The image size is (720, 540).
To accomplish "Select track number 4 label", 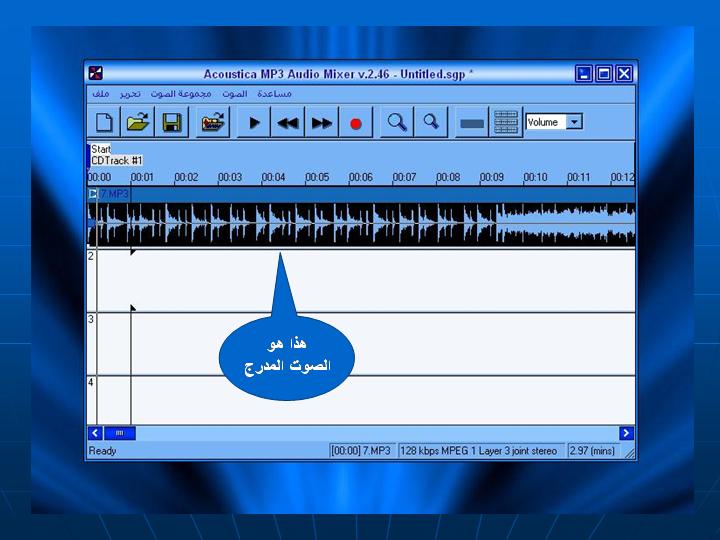I will tap(91, 382).
